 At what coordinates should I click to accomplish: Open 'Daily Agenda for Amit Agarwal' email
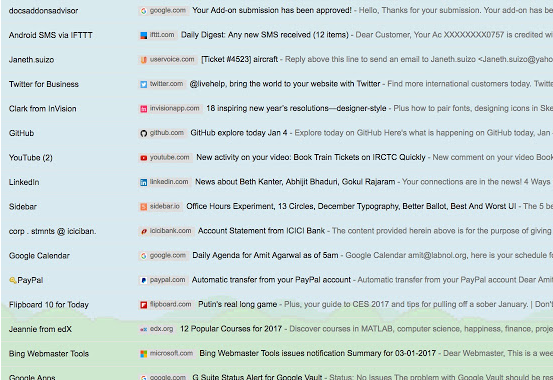[265, 255]
